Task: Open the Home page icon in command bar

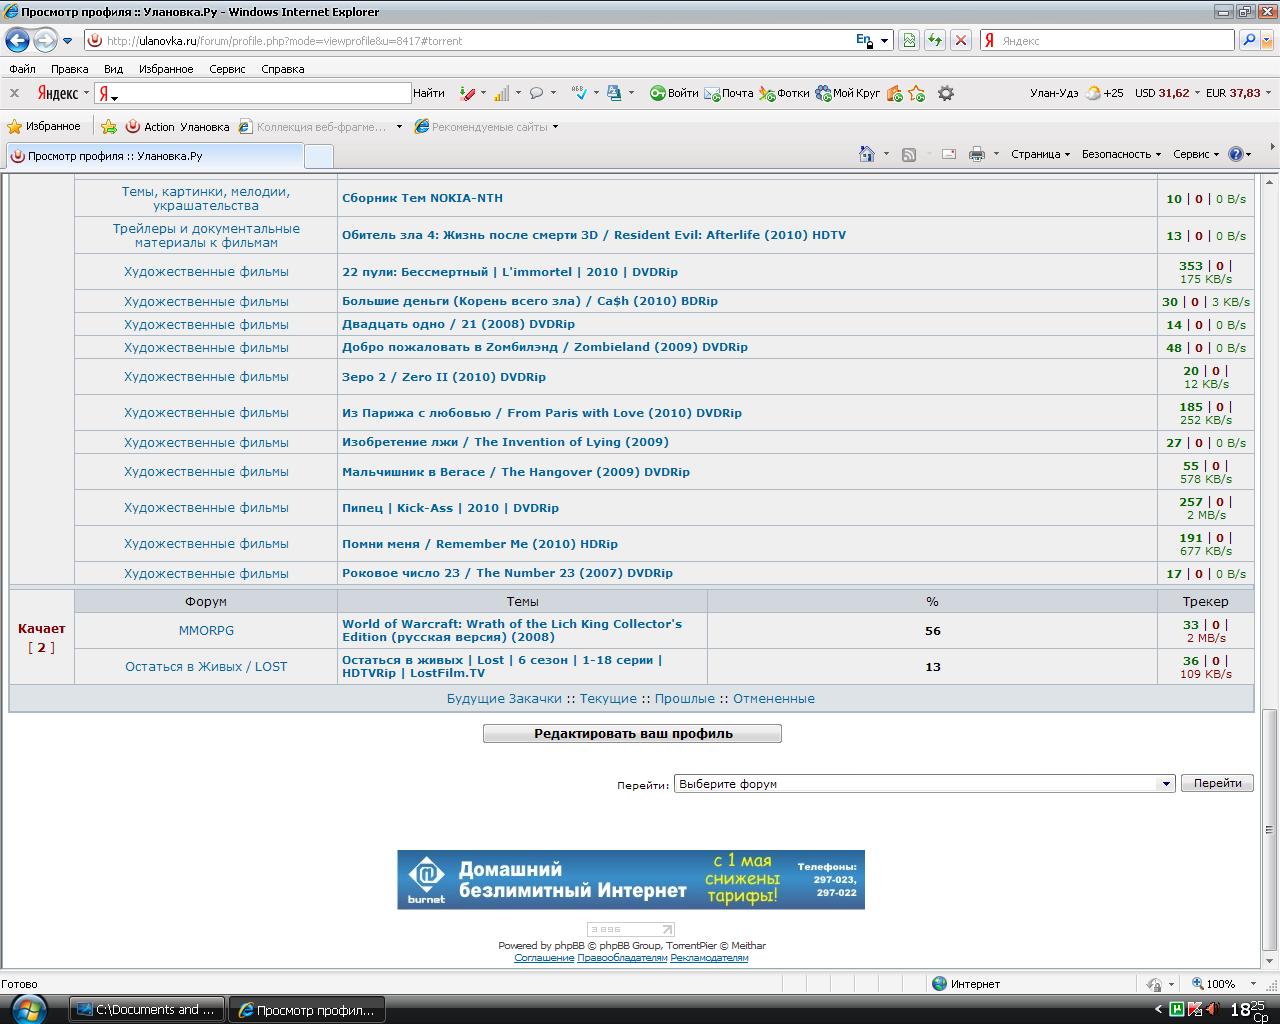Action: click(867, 154)
